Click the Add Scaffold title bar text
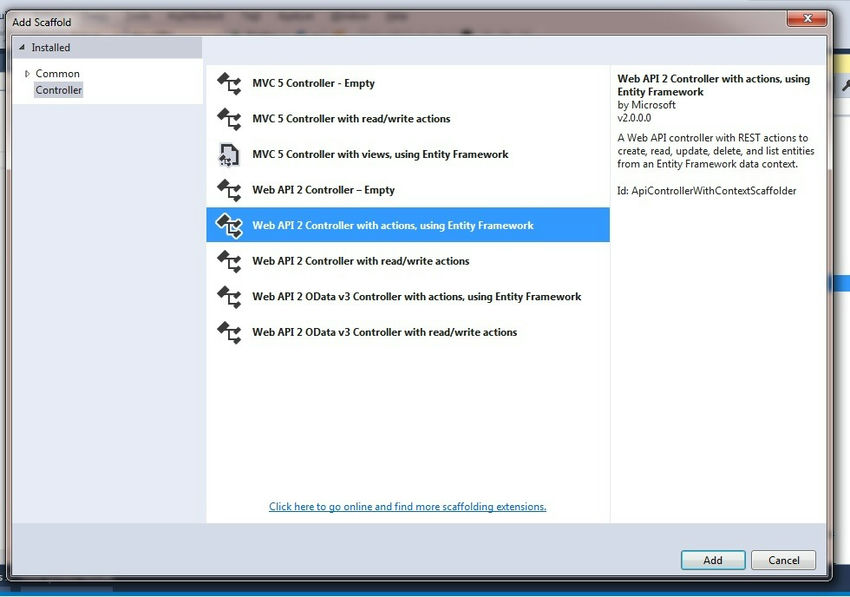The image size is (850, 597). click(x=42, y=23)
